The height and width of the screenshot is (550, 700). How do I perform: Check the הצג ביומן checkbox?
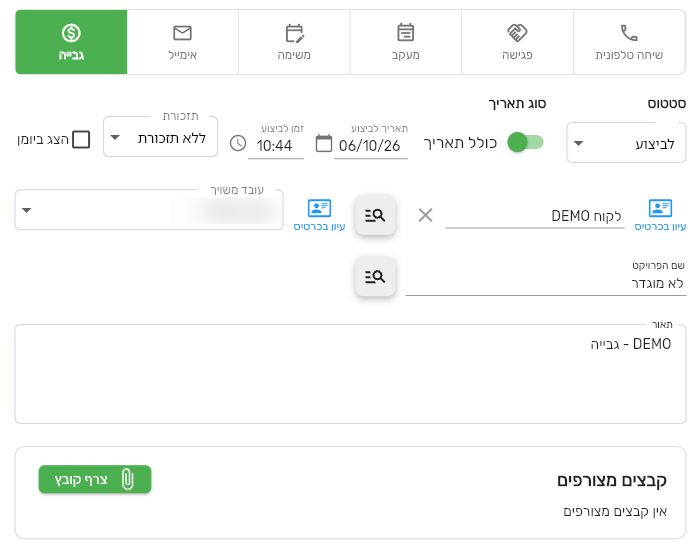pos(81,139)
